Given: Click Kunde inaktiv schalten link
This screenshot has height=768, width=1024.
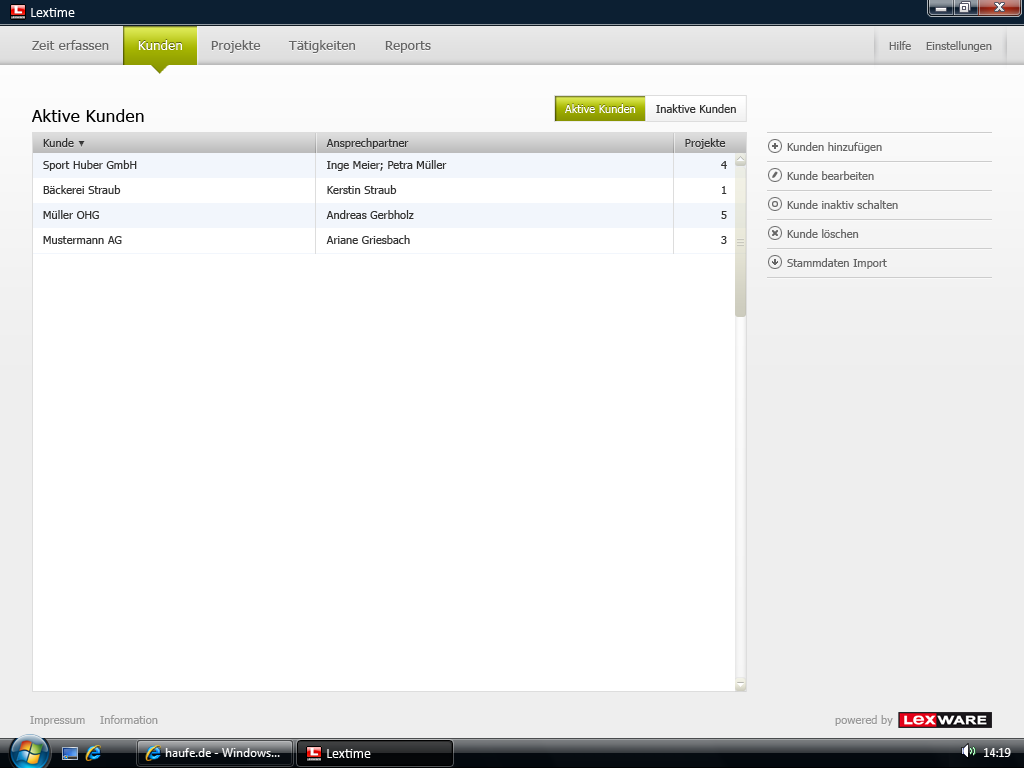Looking at the screenshot, I should [842, 205].
